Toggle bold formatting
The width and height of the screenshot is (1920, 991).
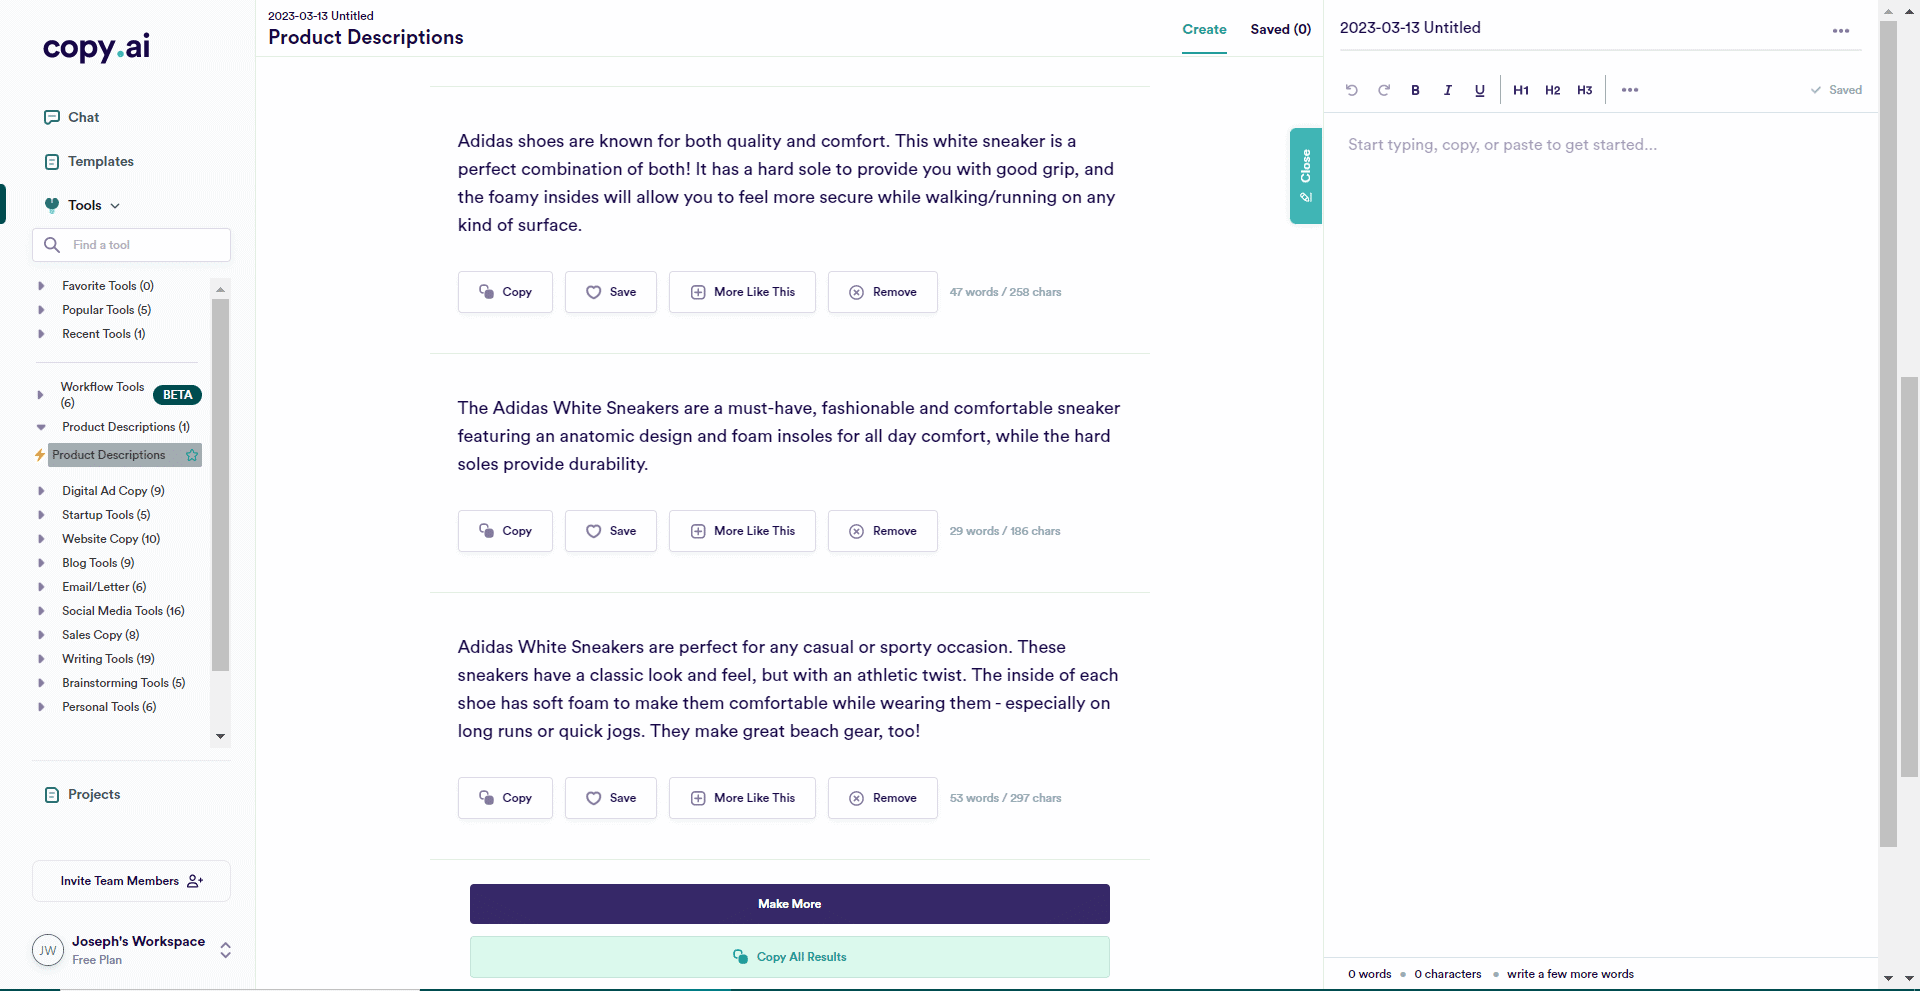[x=1415, y=90]
